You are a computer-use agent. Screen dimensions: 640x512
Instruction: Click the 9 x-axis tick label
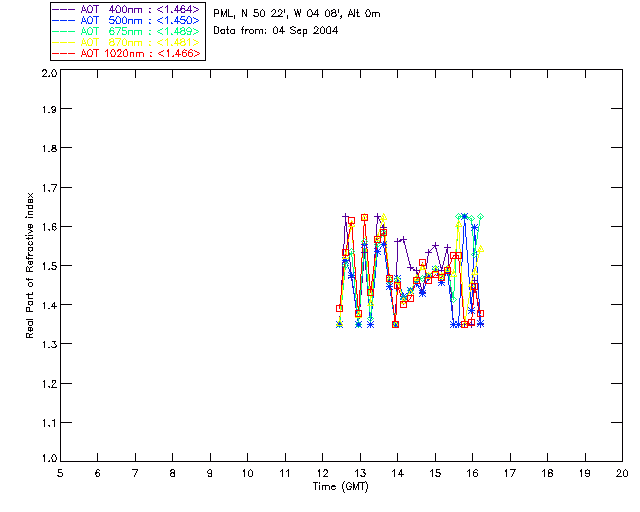pos(210,474)
